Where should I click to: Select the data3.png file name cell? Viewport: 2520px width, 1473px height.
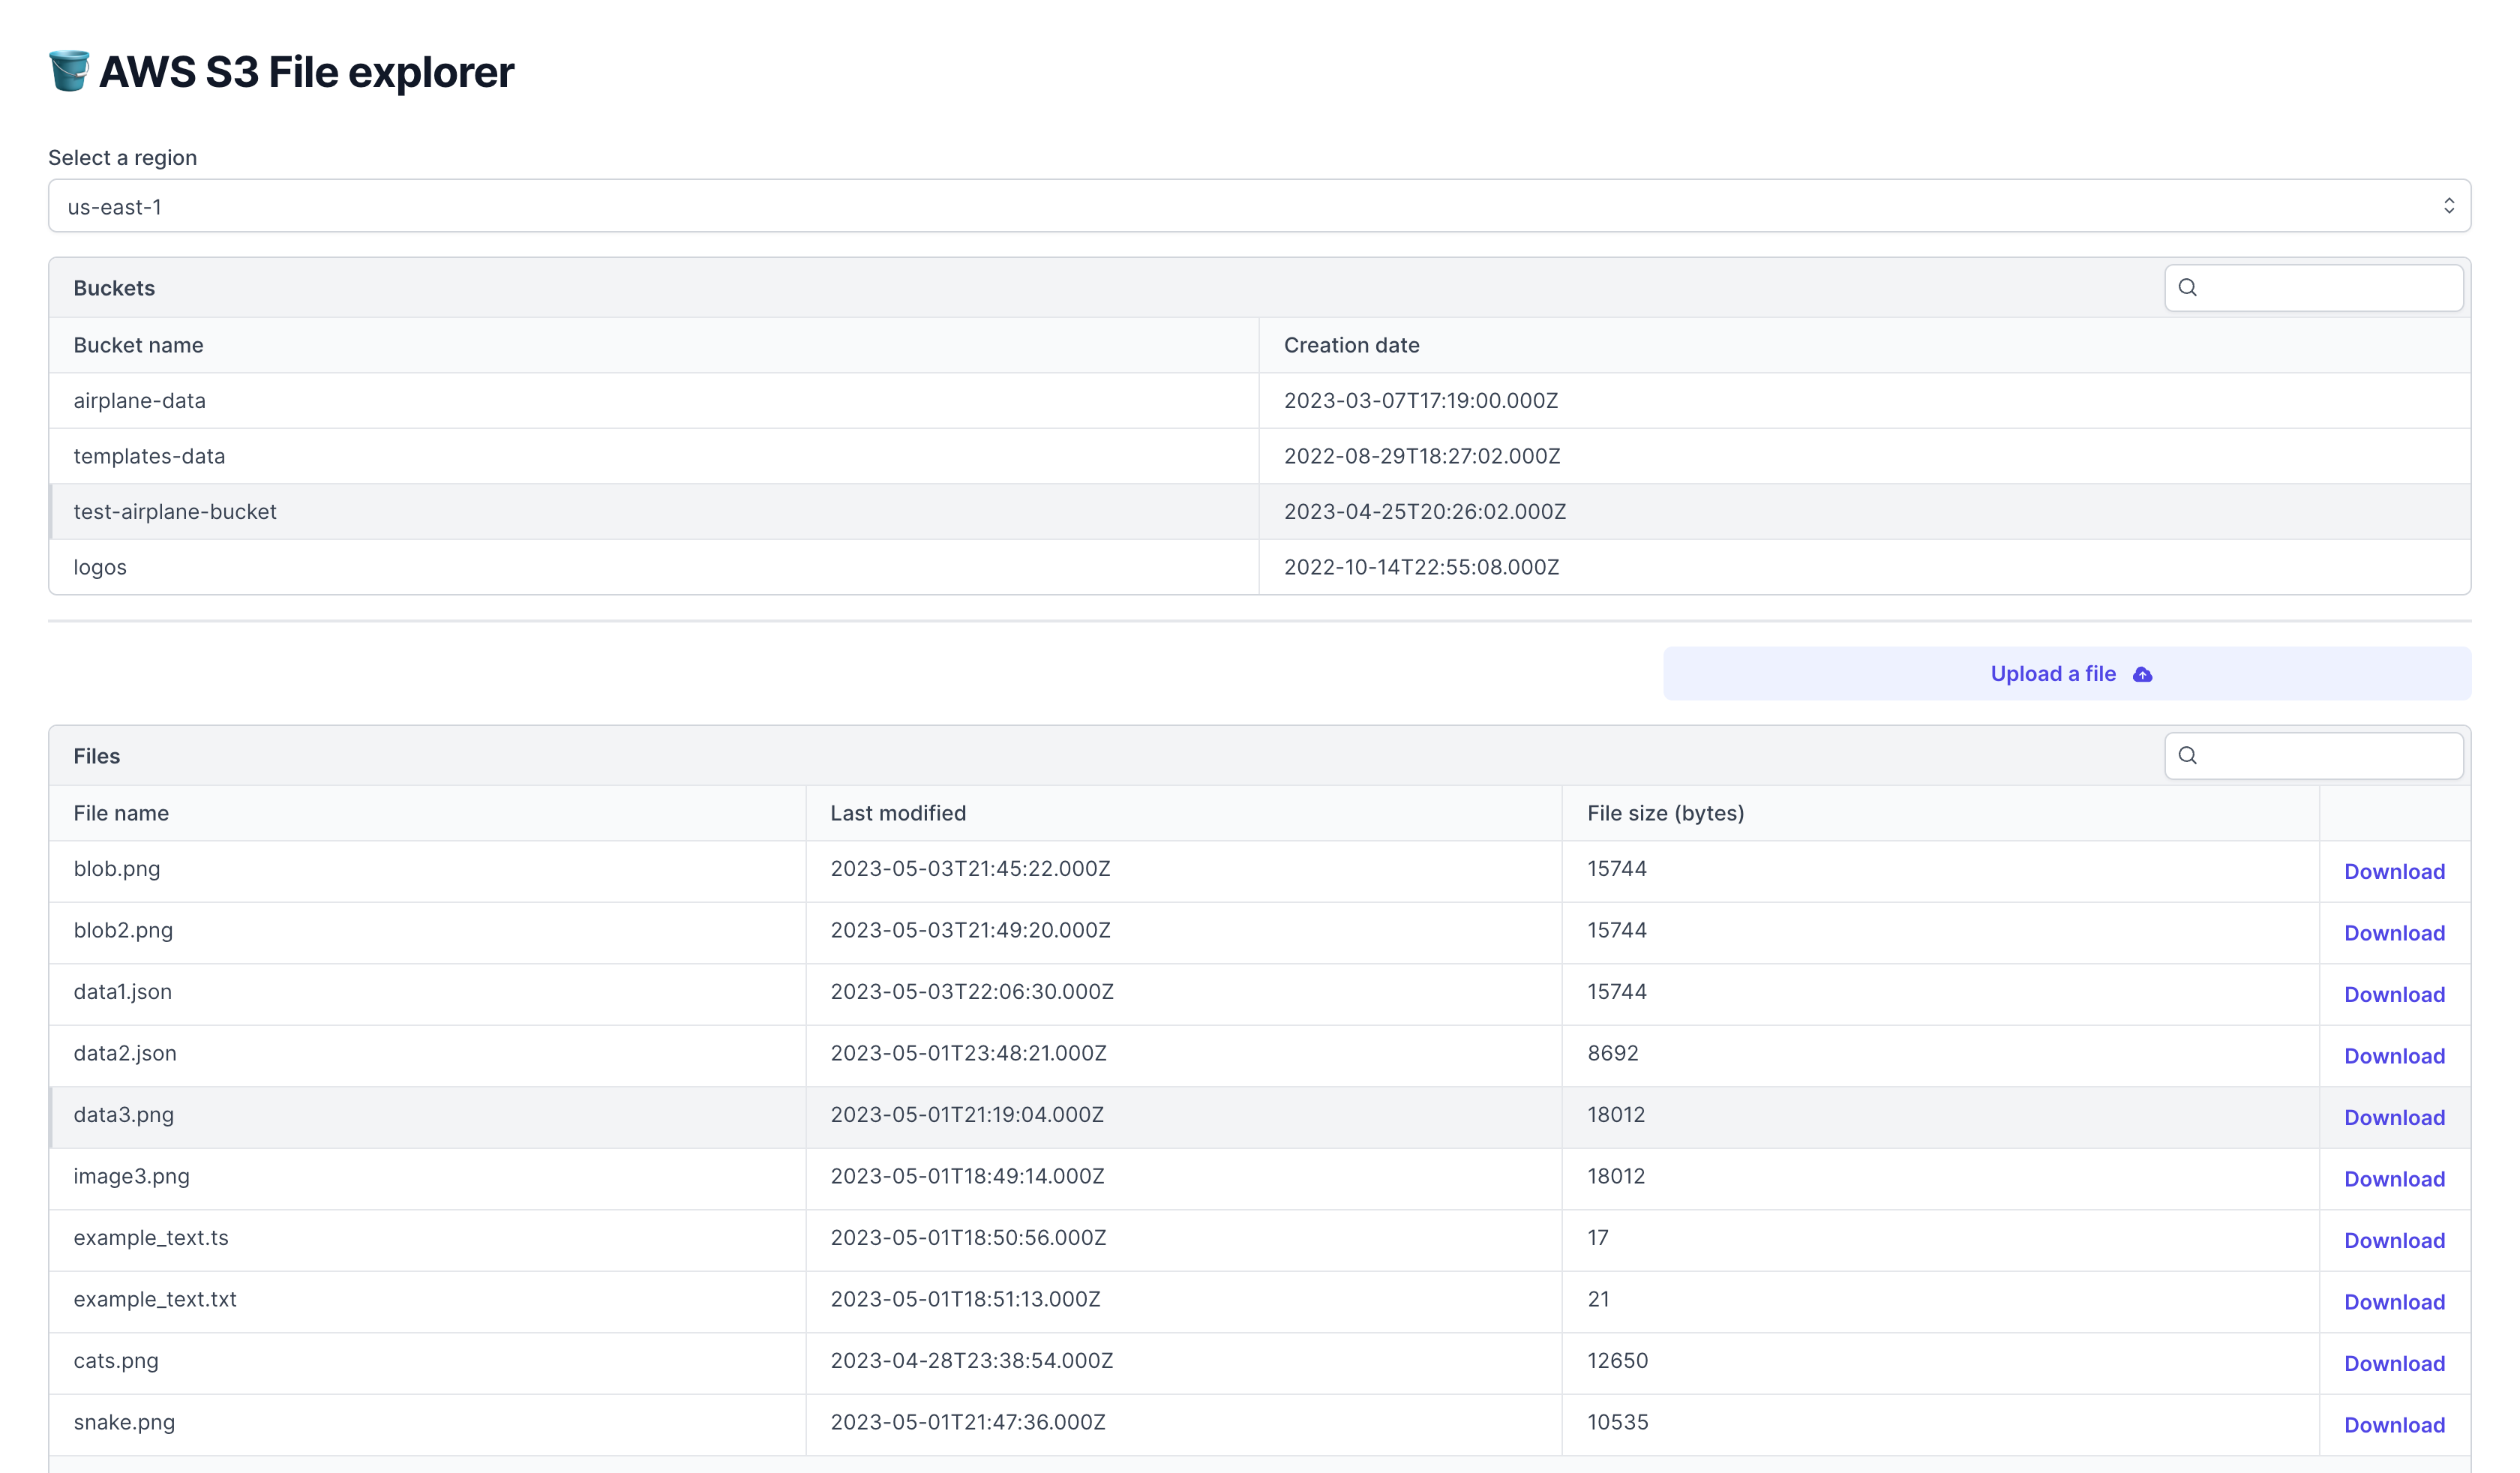tap(427, 1117)
